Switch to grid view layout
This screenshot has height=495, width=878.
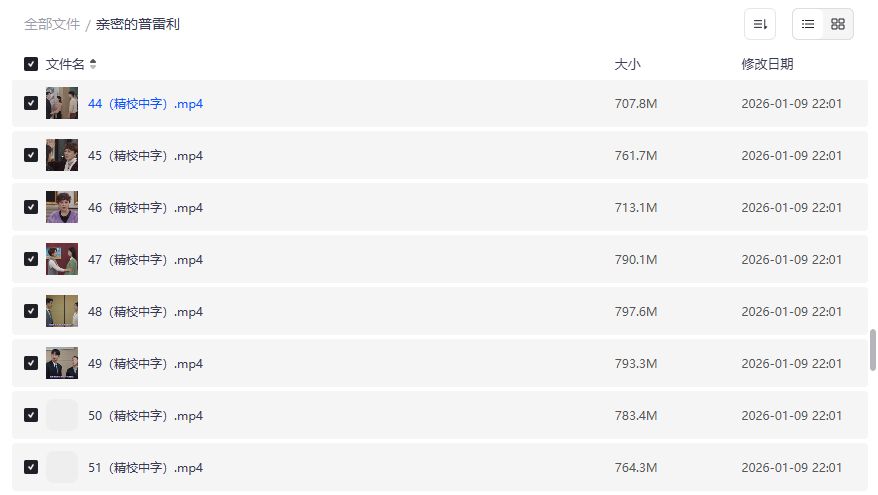838,24
